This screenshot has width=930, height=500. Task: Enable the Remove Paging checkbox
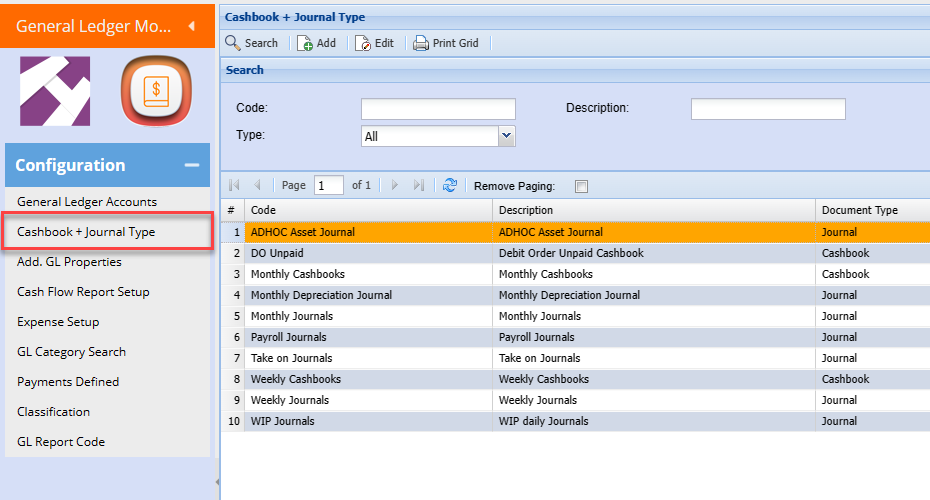(x=582, y=186)
